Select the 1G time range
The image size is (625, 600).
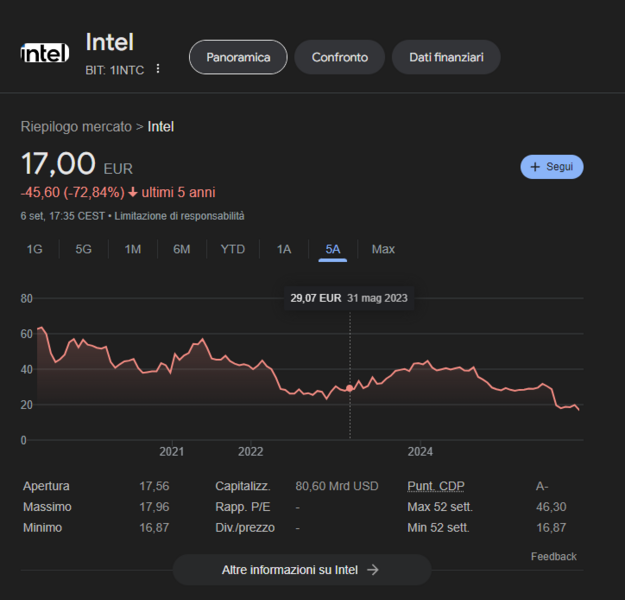tap(34, 249)
